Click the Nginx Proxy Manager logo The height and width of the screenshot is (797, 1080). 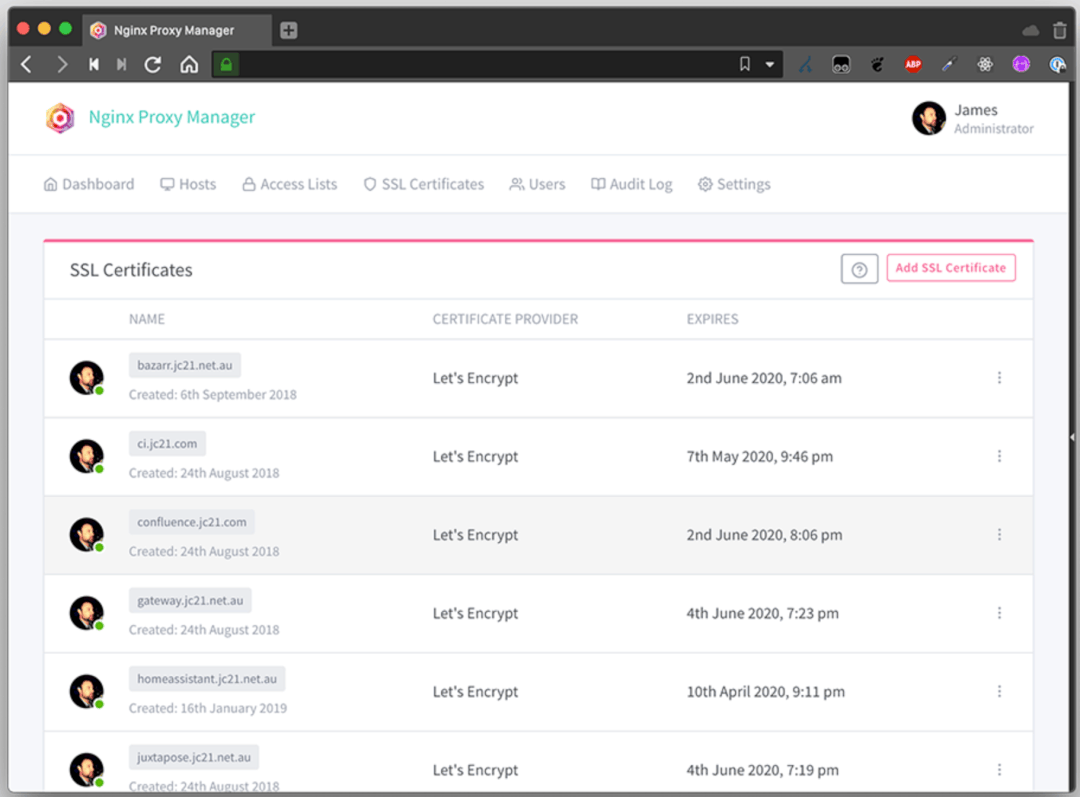click(x=60, y=118)
